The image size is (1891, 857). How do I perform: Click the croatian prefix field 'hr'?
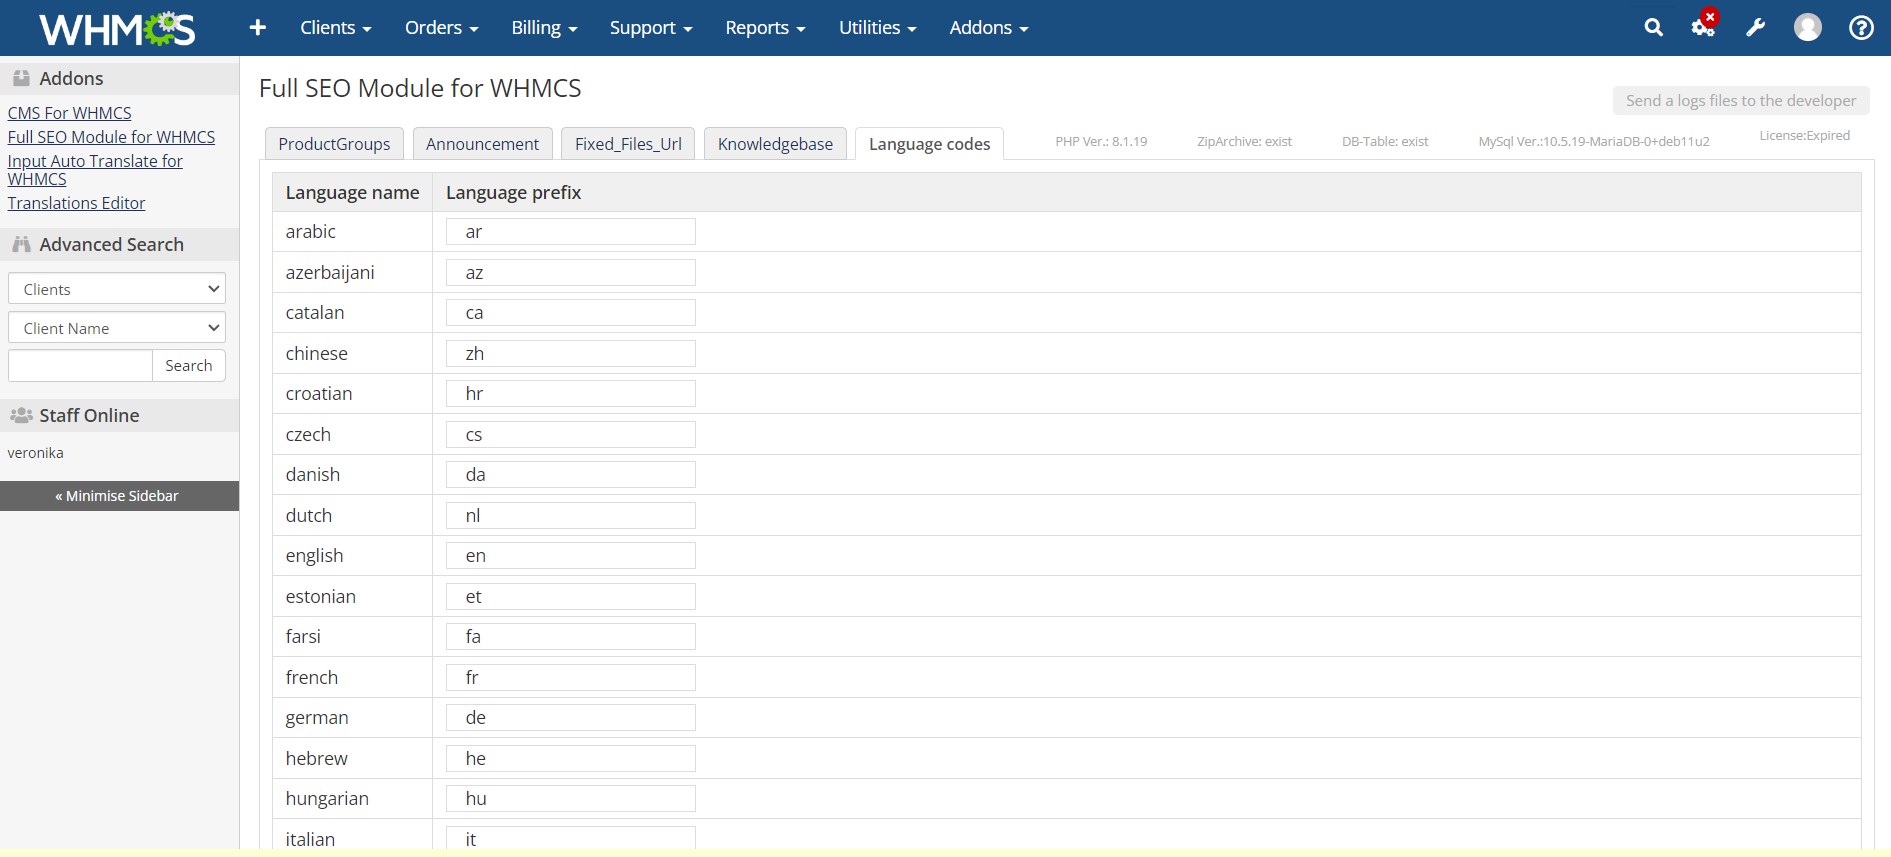coord(570,394)
